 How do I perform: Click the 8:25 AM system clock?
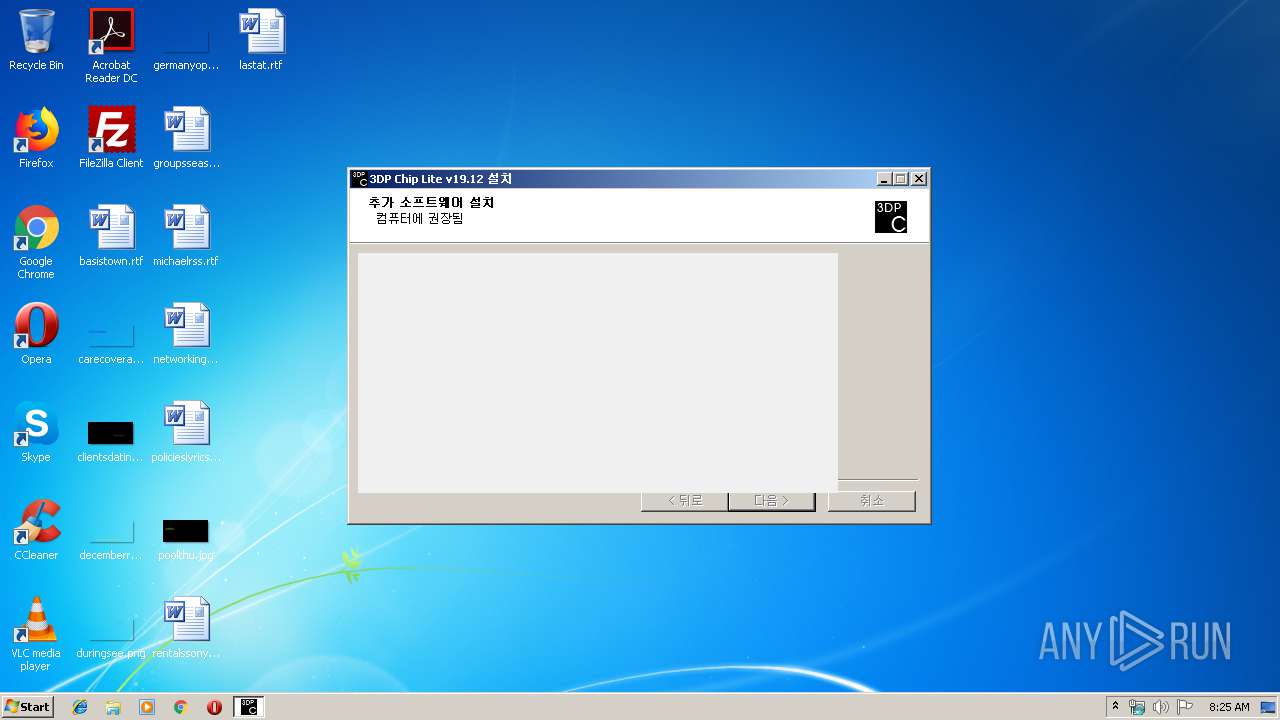point(1229,707)
